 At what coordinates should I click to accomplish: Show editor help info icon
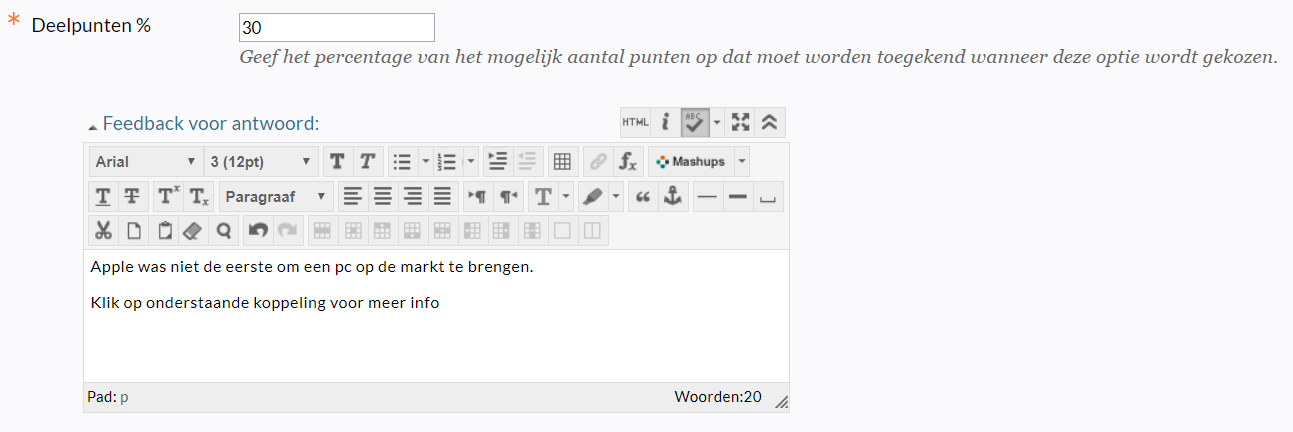click(x=665, y=122)
